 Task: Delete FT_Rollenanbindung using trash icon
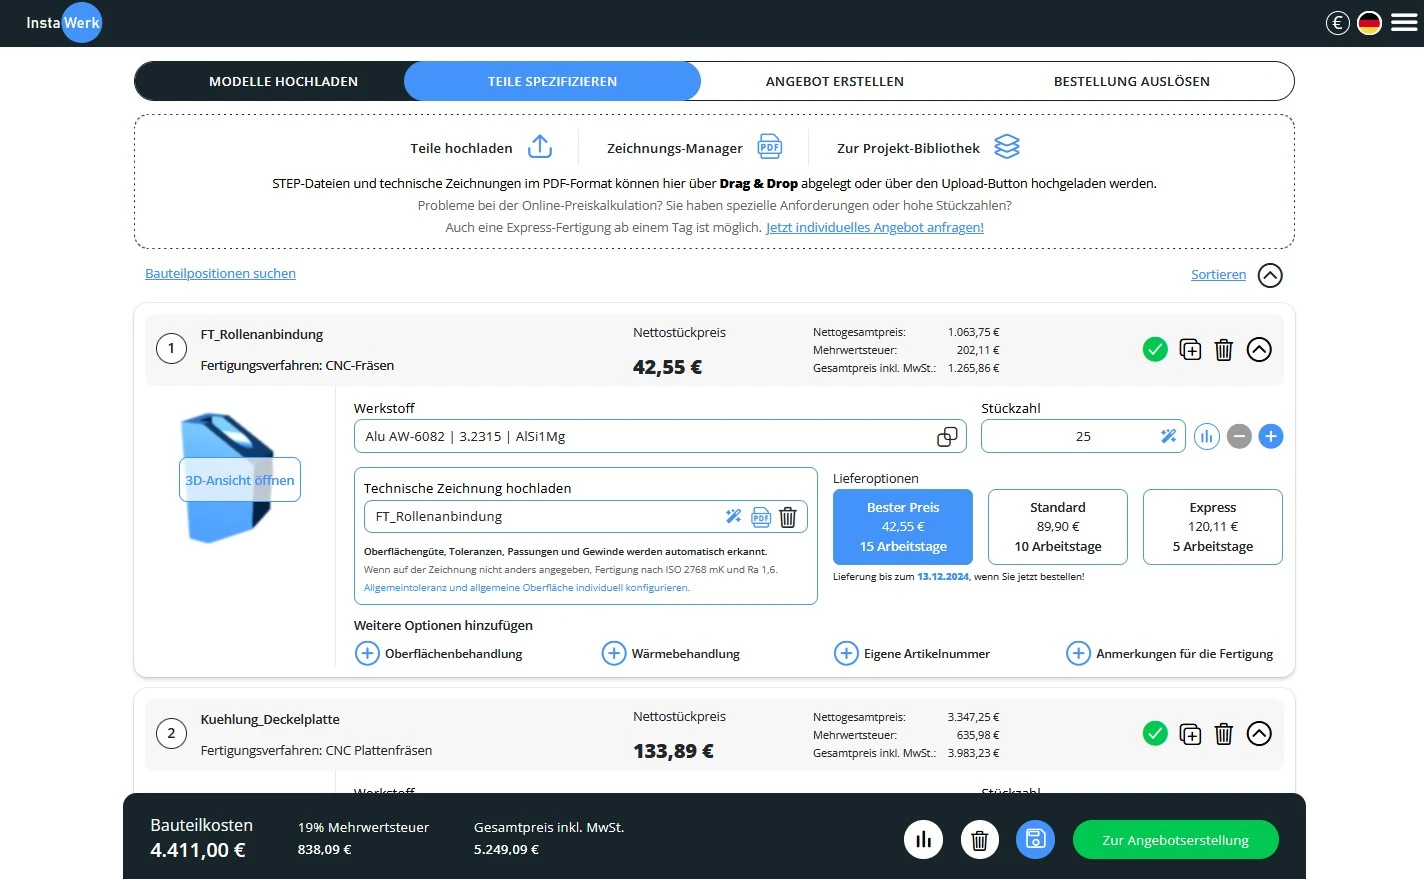tap(1224, 349)
